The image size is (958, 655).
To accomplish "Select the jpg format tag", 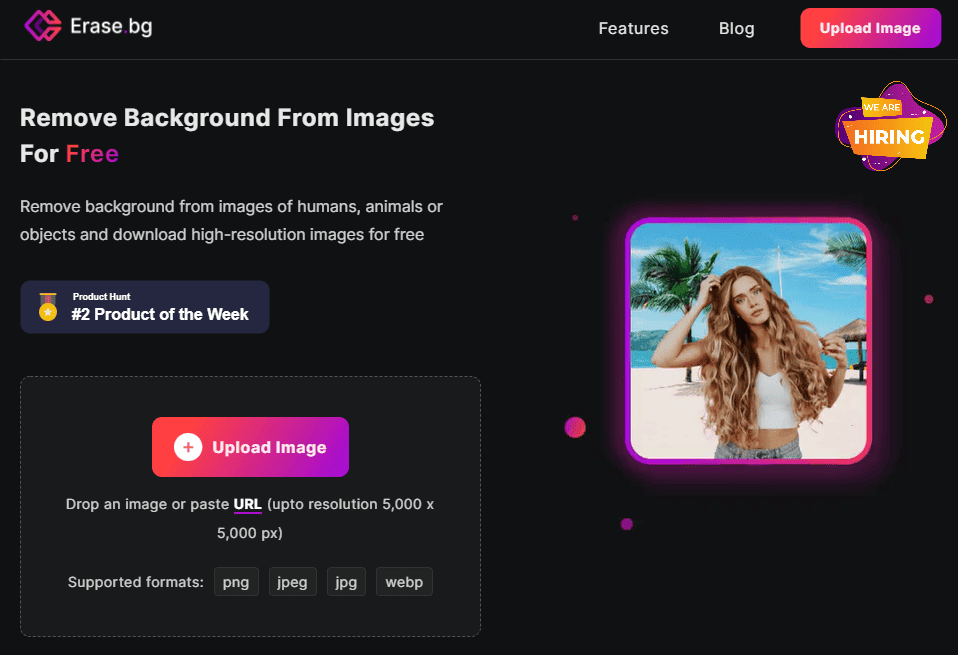I will pos(346,582).
